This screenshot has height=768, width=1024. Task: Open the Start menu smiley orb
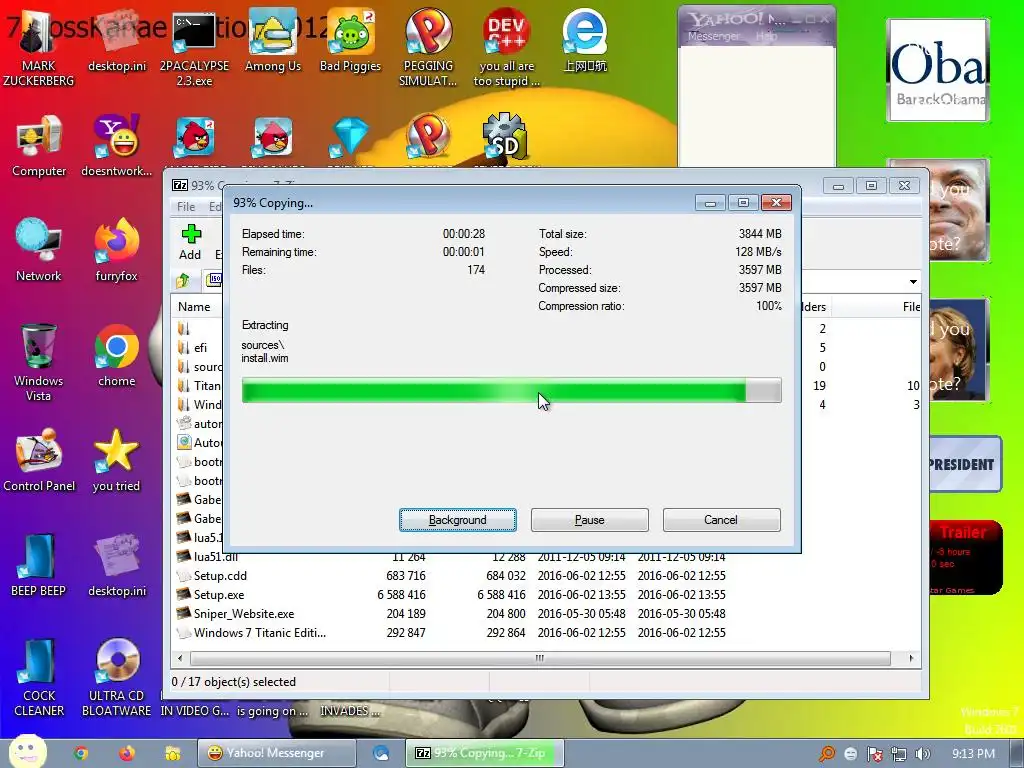(27, 751)
